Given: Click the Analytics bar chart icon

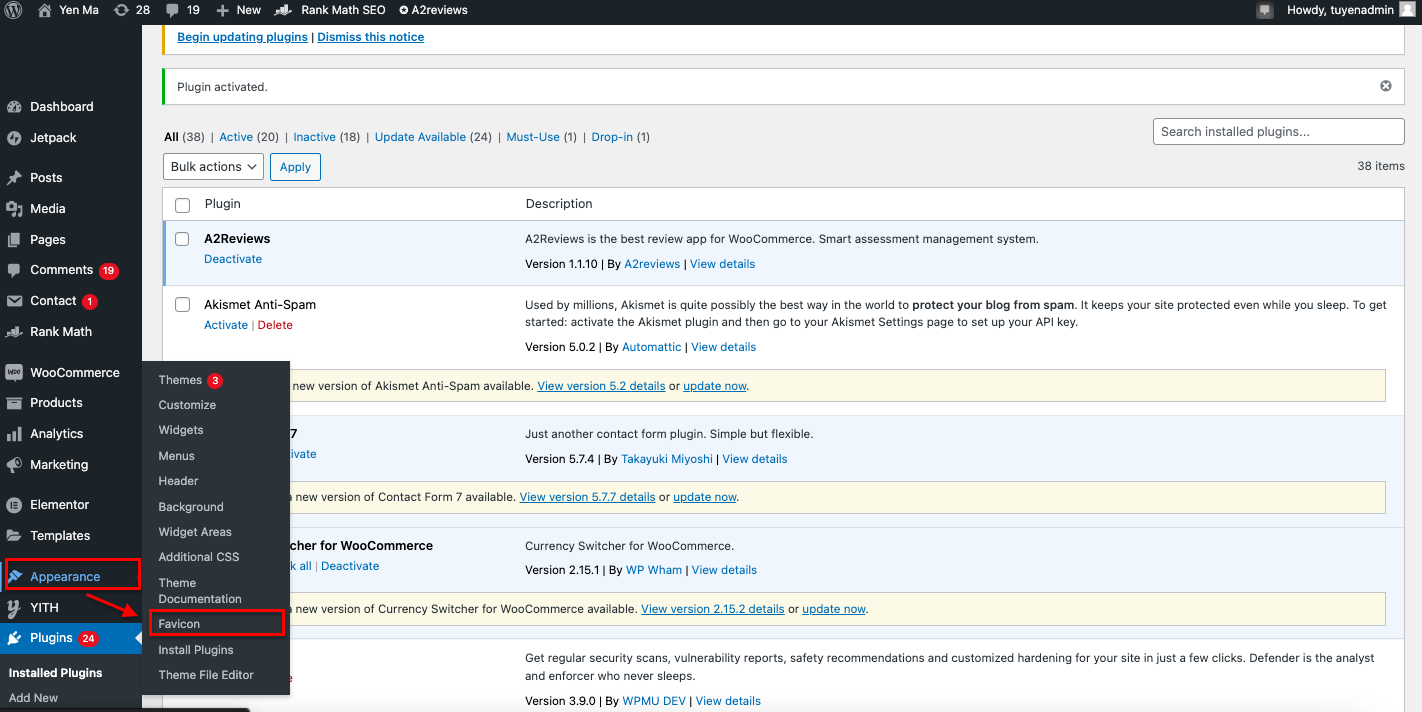Looking at the screenshot, I should 14,434.
